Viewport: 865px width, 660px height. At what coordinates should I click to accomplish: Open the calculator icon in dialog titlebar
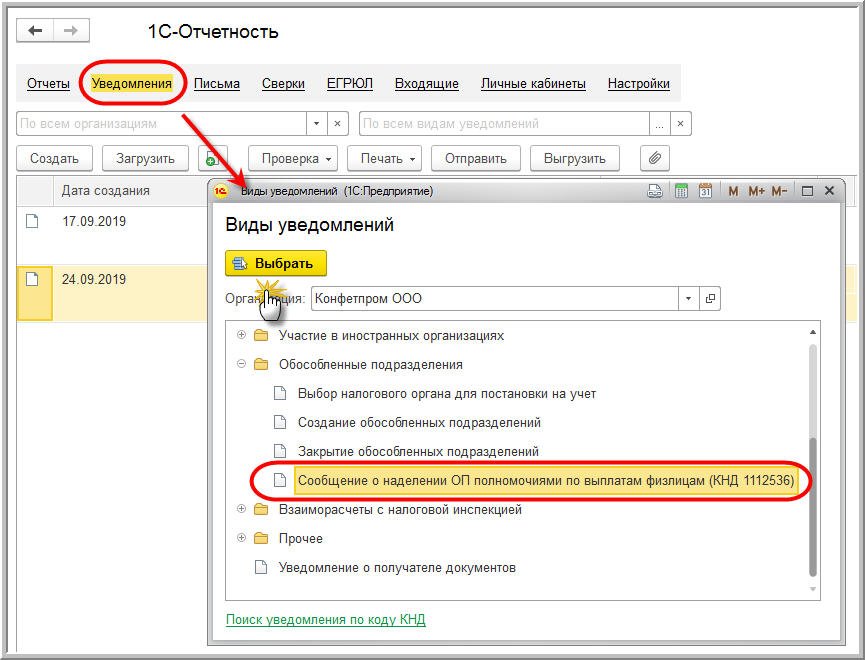pos(681,191)
